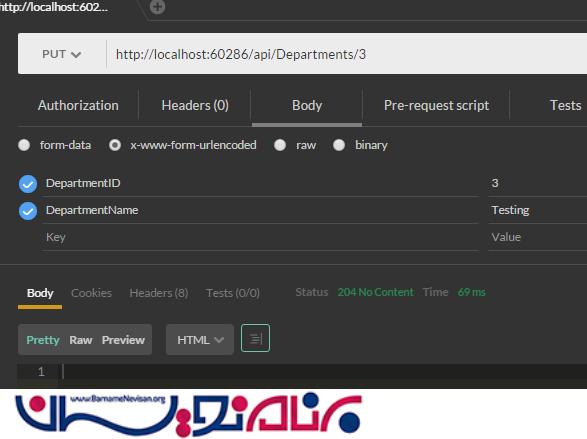
Task: Uncheck the DepartmentName parameter checkbox
Action: pos(28,211)
